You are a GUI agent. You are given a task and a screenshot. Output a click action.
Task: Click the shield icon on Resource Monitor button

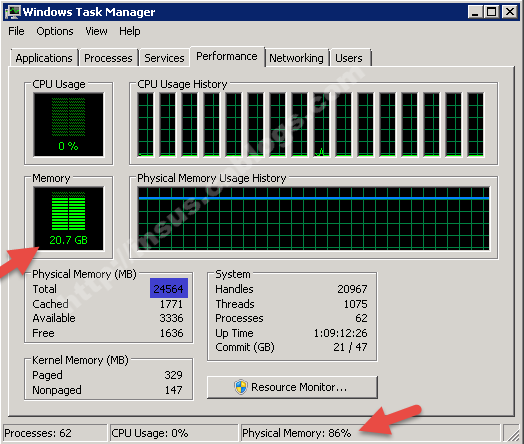tap(241, 387)
